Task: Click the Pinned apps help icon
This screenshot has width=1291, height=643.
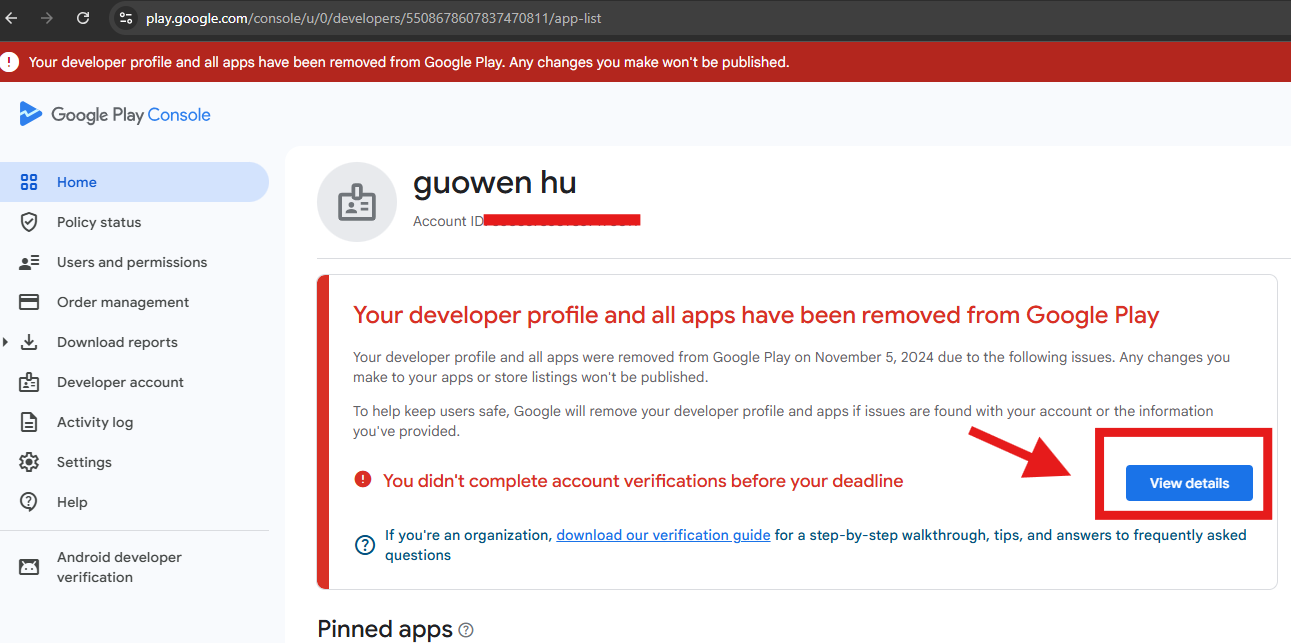Action: (465, 630)
